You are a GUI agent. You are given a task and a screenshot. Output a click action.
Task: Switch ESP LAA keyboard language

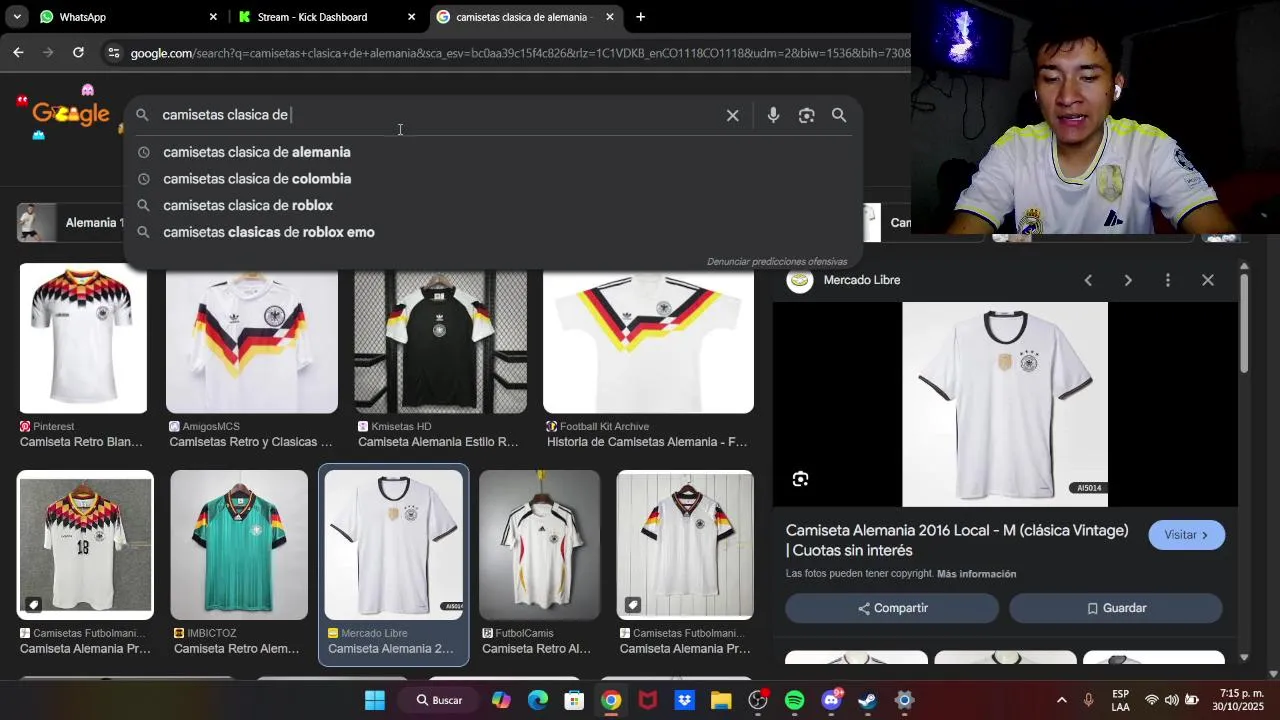pos(1120,700)
